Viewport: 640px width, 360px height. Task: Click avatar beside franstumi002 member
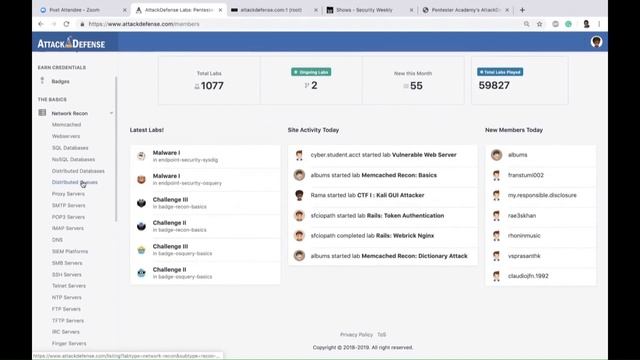[496, 175]
